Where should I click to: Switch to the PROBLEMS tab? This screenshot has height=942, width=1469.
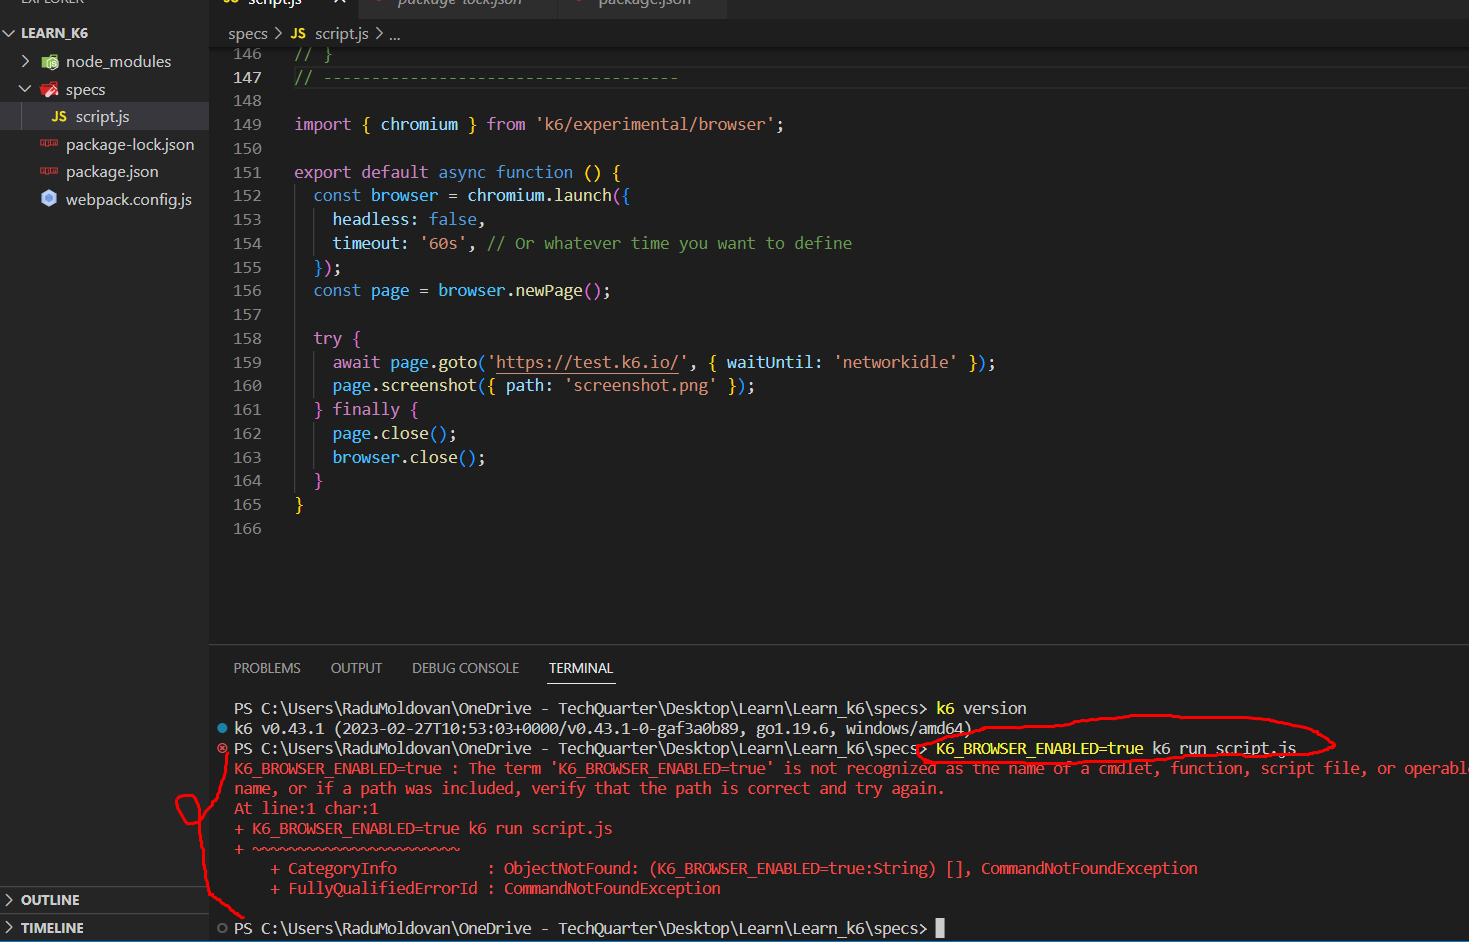click(267, 668)
